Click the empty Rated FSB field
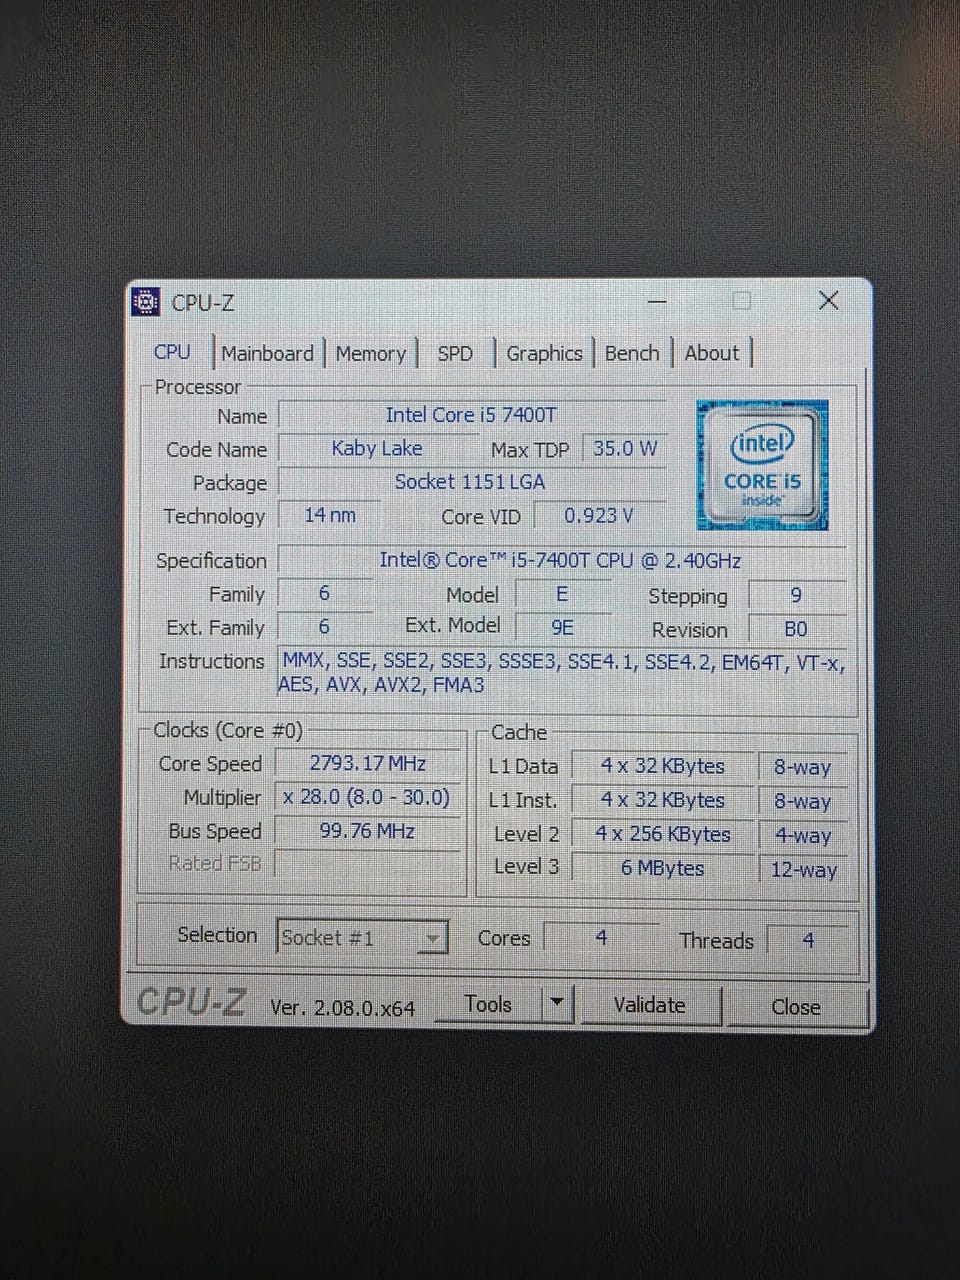960x1280 pixels. (368, 863)
